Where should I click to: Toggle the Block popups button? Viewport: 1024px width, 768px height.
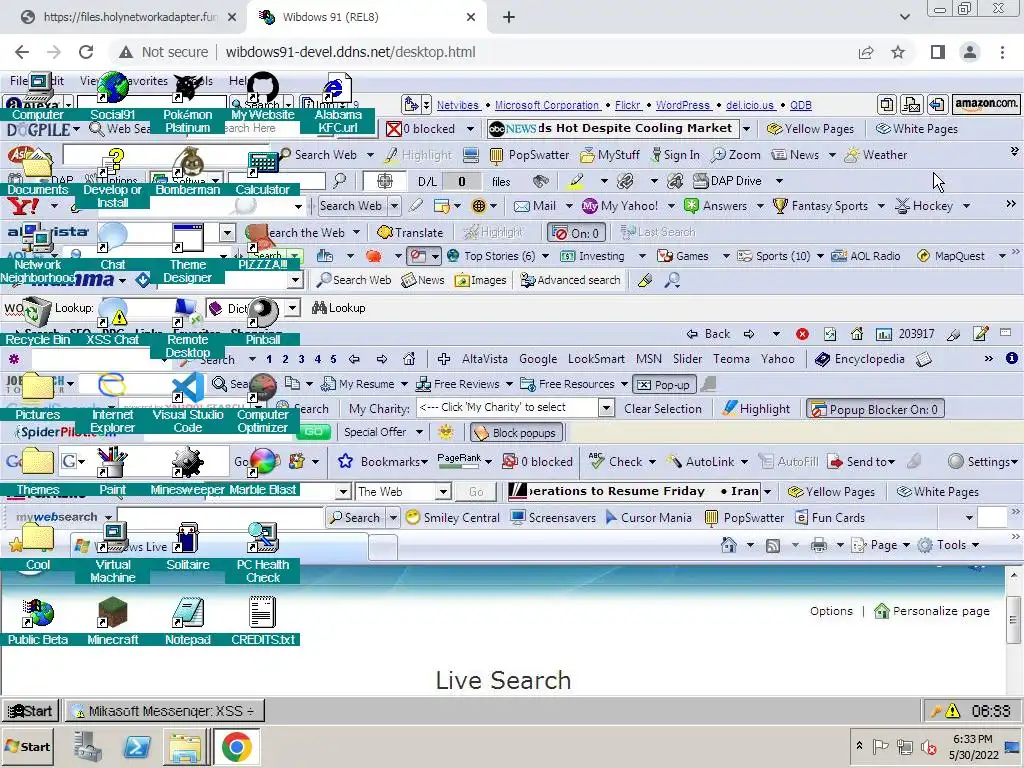pyautogui.click(x=515, y=433)
